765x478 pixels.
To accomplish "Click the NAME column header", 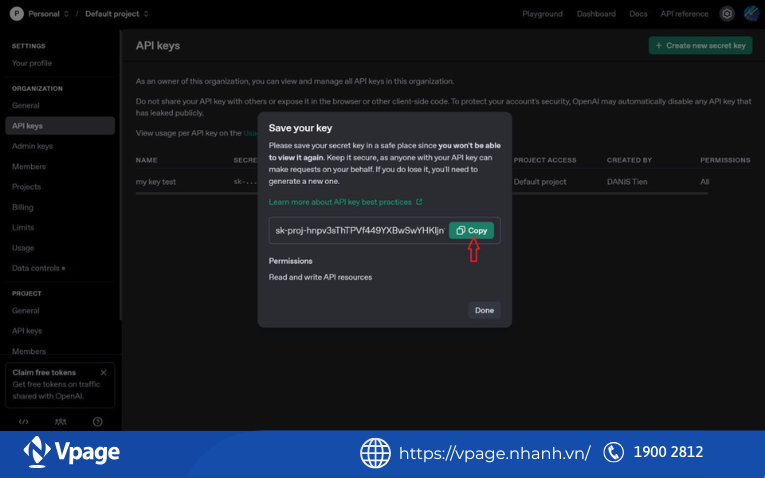I will [146, 160].
